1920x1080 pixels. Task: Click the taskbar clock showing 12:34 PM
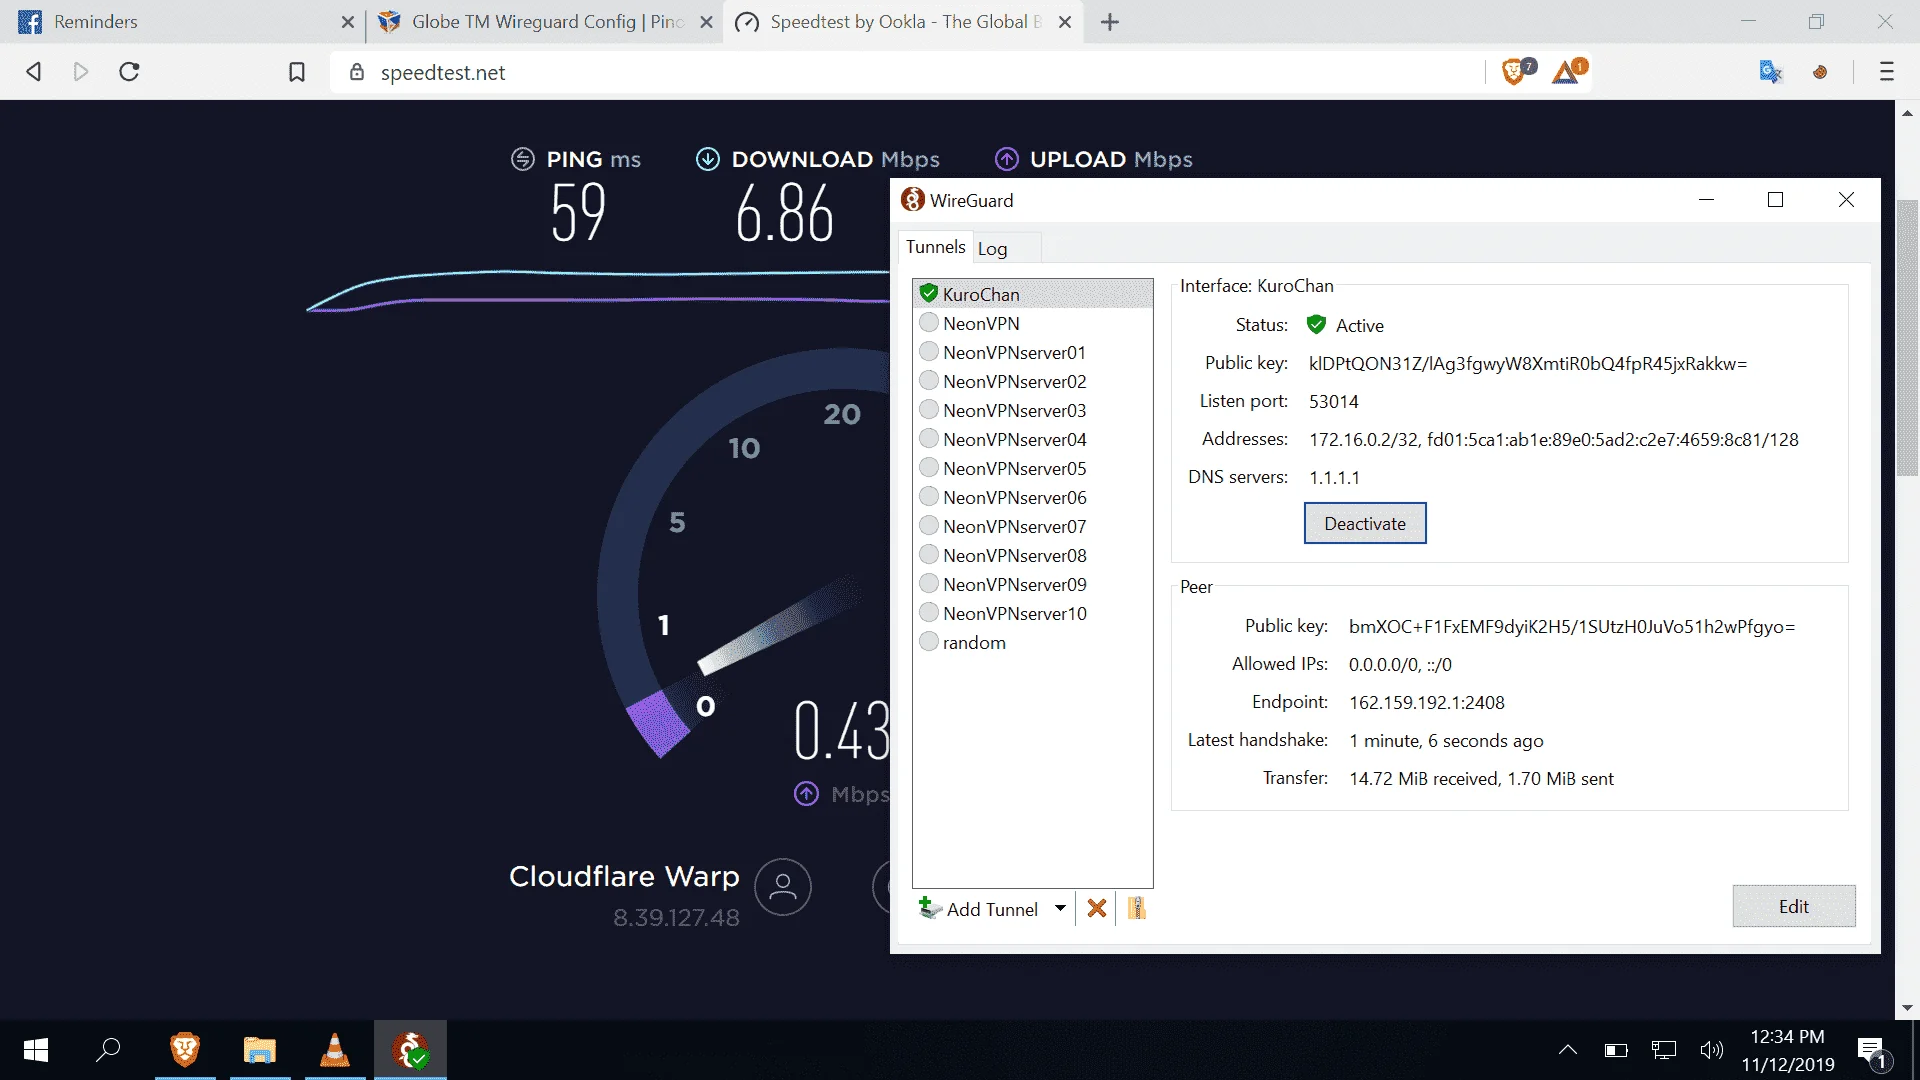tap(1788, 1050)
